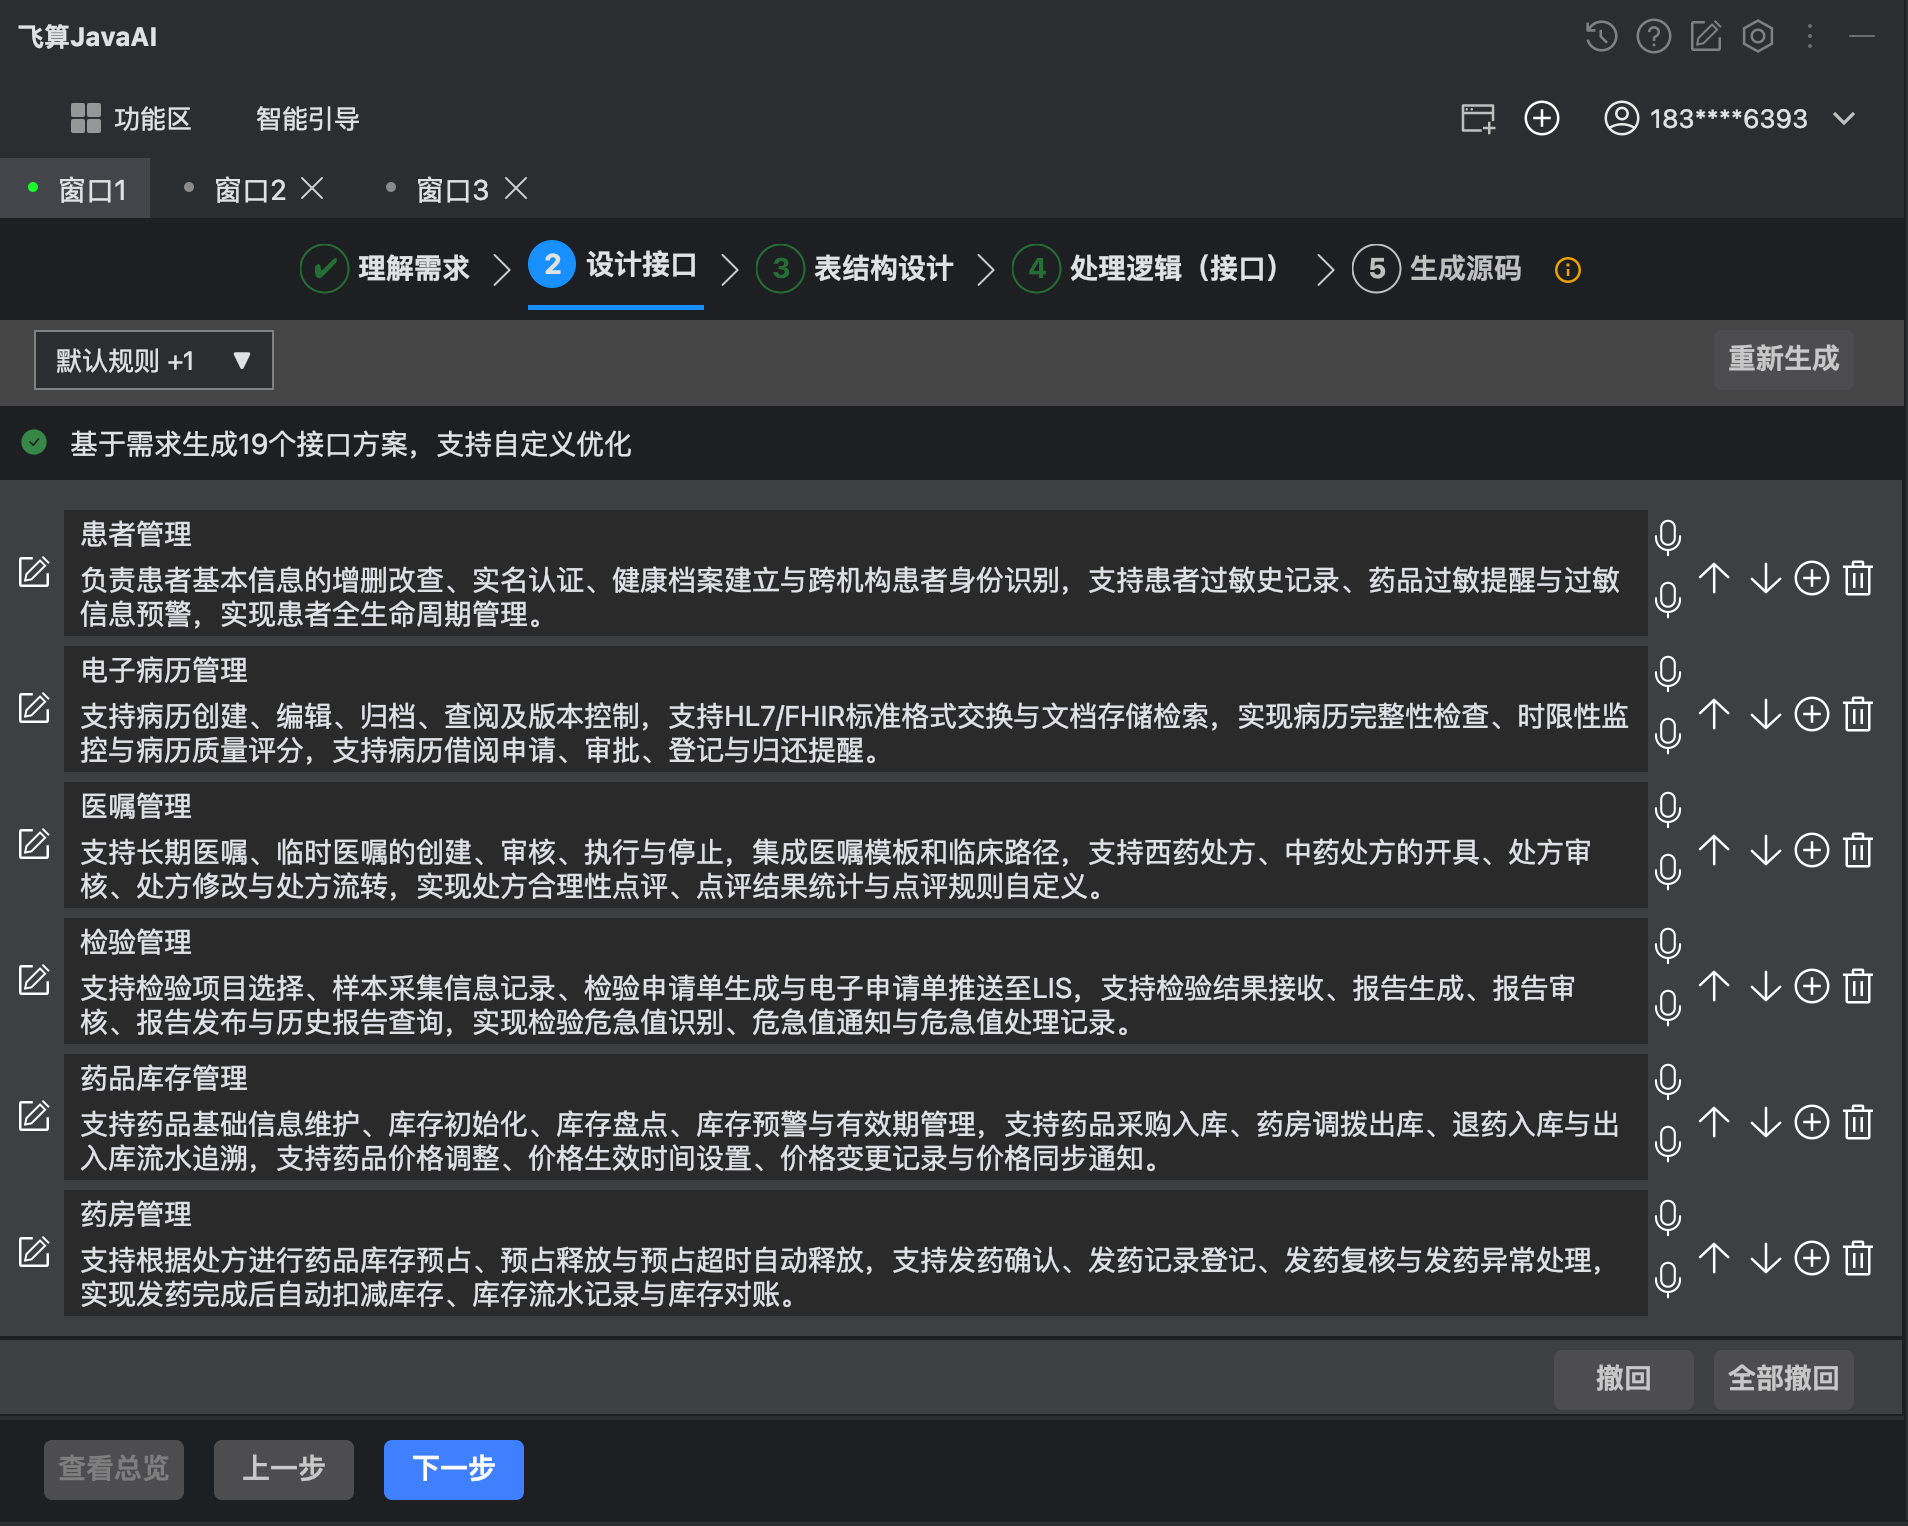The image size is (1908, 1526).
Task: Minimize the 飞算JavaAI window
Action: point(1862,37)
